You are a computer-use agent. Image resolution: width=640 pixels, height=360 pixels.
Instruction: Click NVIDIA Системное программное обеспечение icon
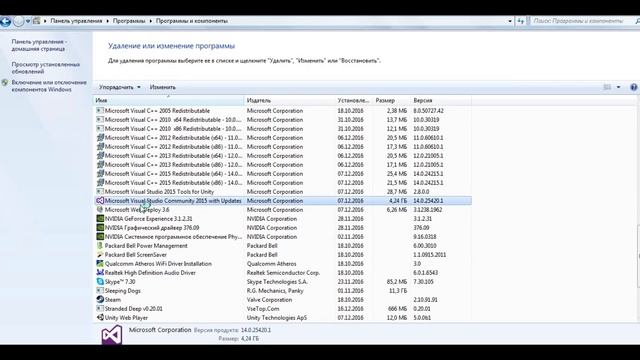pyautogui.click(x=100, y=236)
